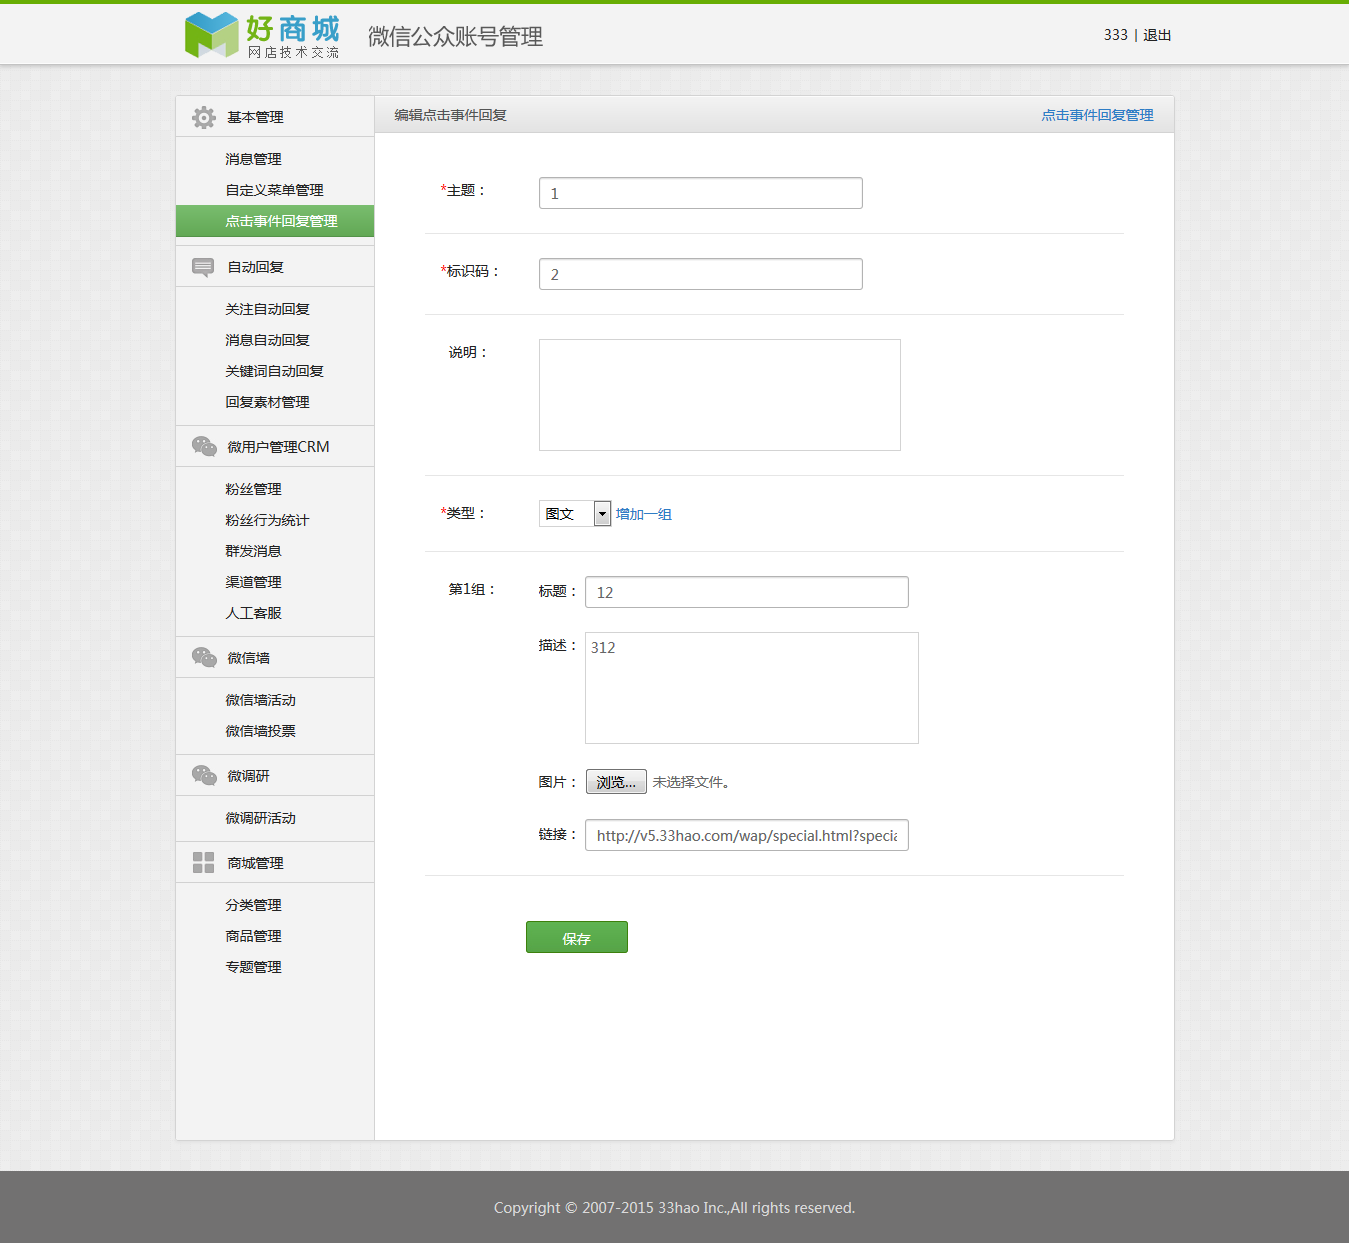
Task: Click the WeChat icon beside 微用户管理CRM
Action: click(x=204, y=446)
